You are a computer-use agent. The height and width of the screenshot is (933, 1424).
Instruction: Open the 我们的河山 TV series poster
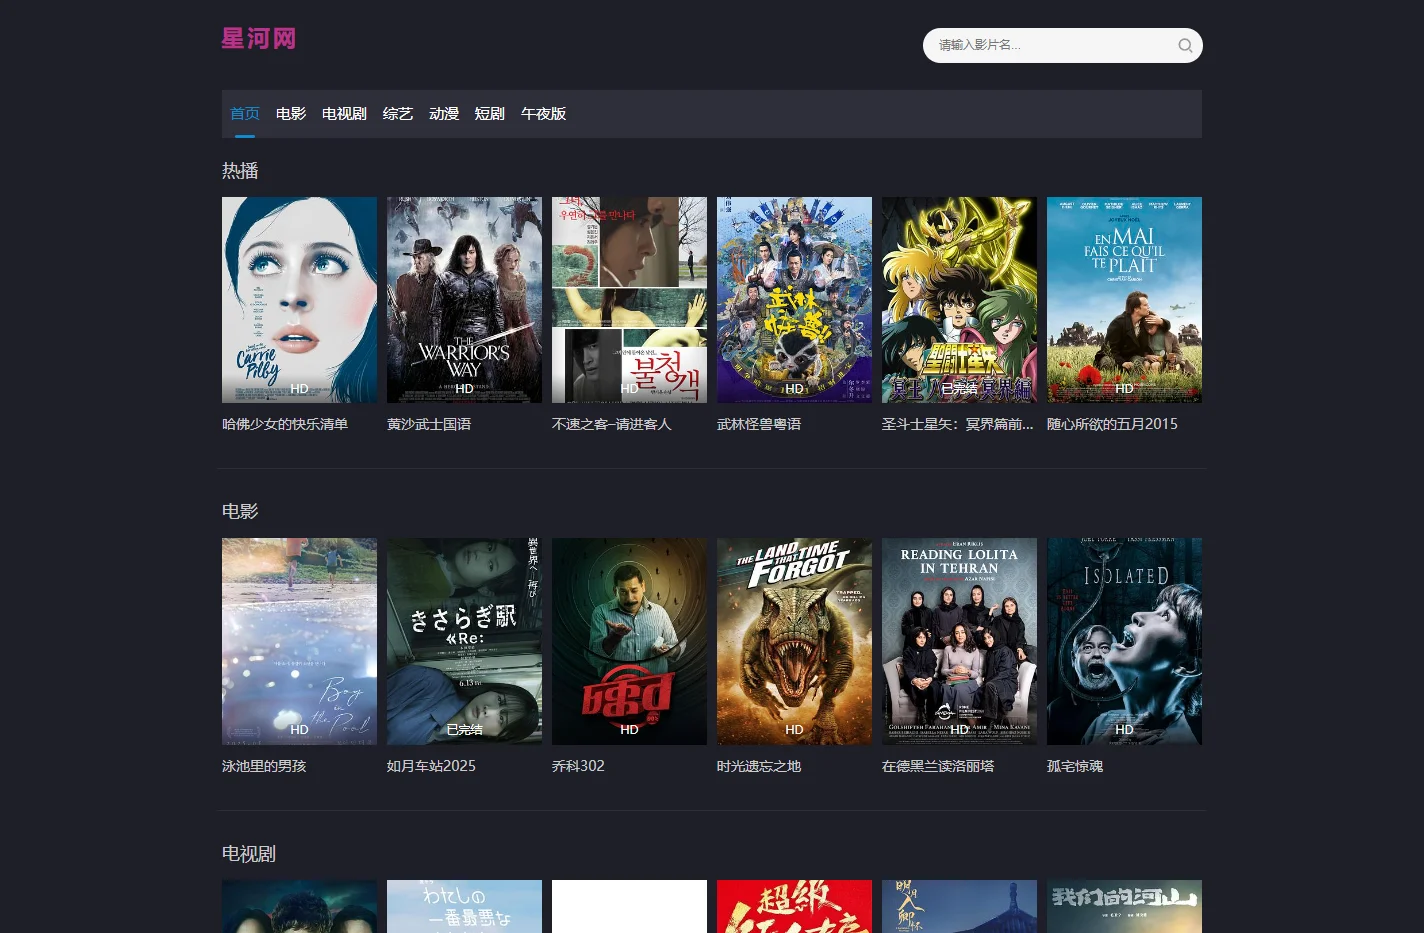[1124, 906]
